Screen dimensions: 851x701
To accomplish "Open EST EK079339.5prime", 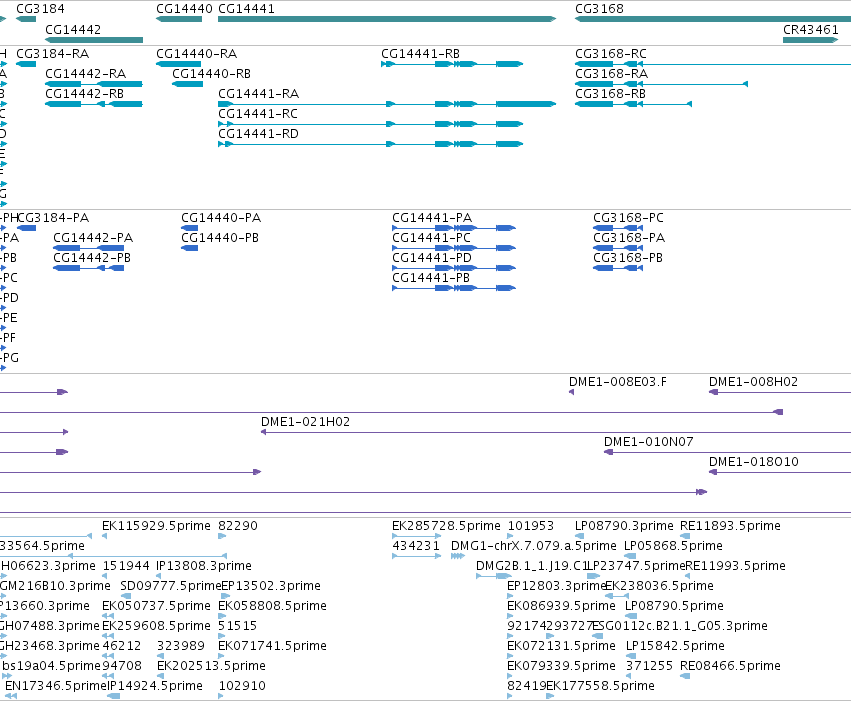I will (x=561, y=666).
